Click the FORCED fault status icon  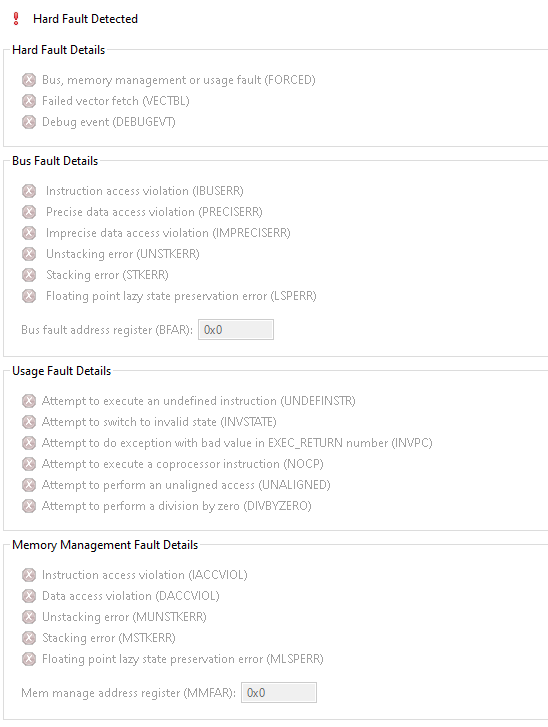29,80
